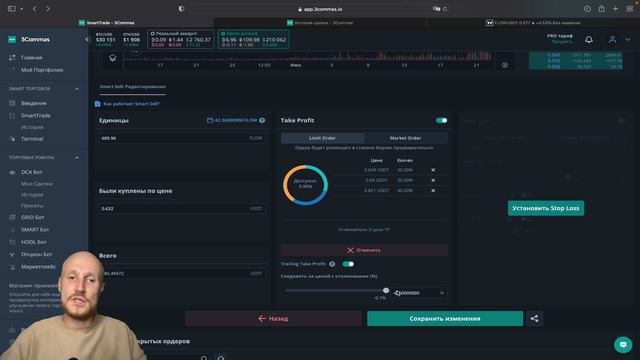Click the share icon beside save button
The width and height of the screenshot is (640, 360).
tap(534, 318)
